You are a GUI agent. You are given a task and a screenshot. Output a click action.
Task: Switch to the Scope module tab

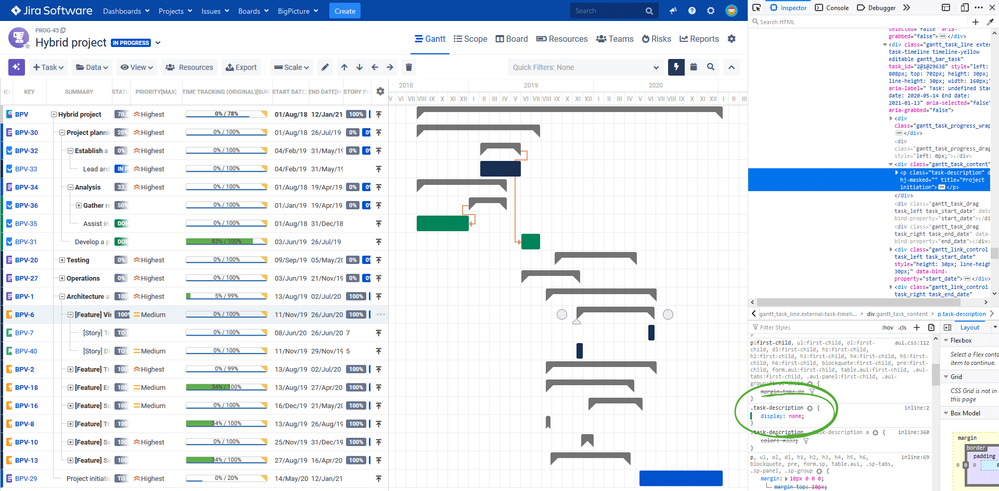click(470, 39)
